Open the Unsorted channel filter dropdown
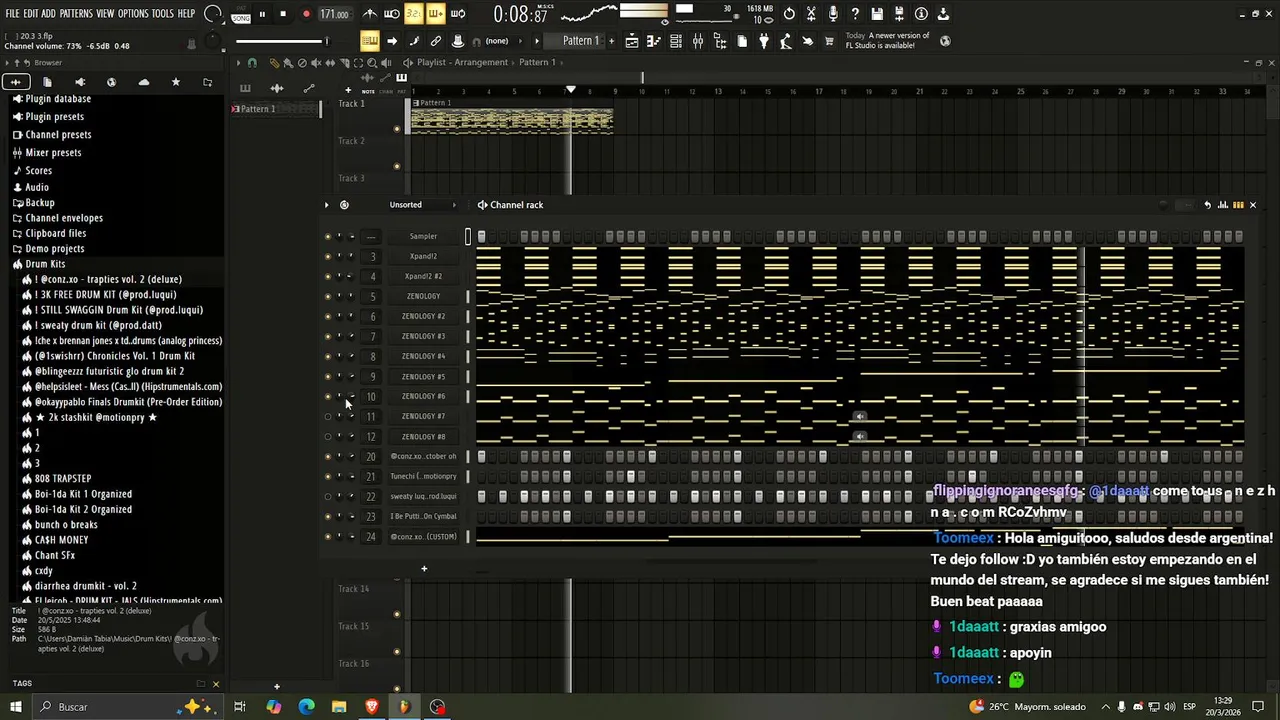The height and width of the screenshot is (720, 1280). tap(423, 205)
